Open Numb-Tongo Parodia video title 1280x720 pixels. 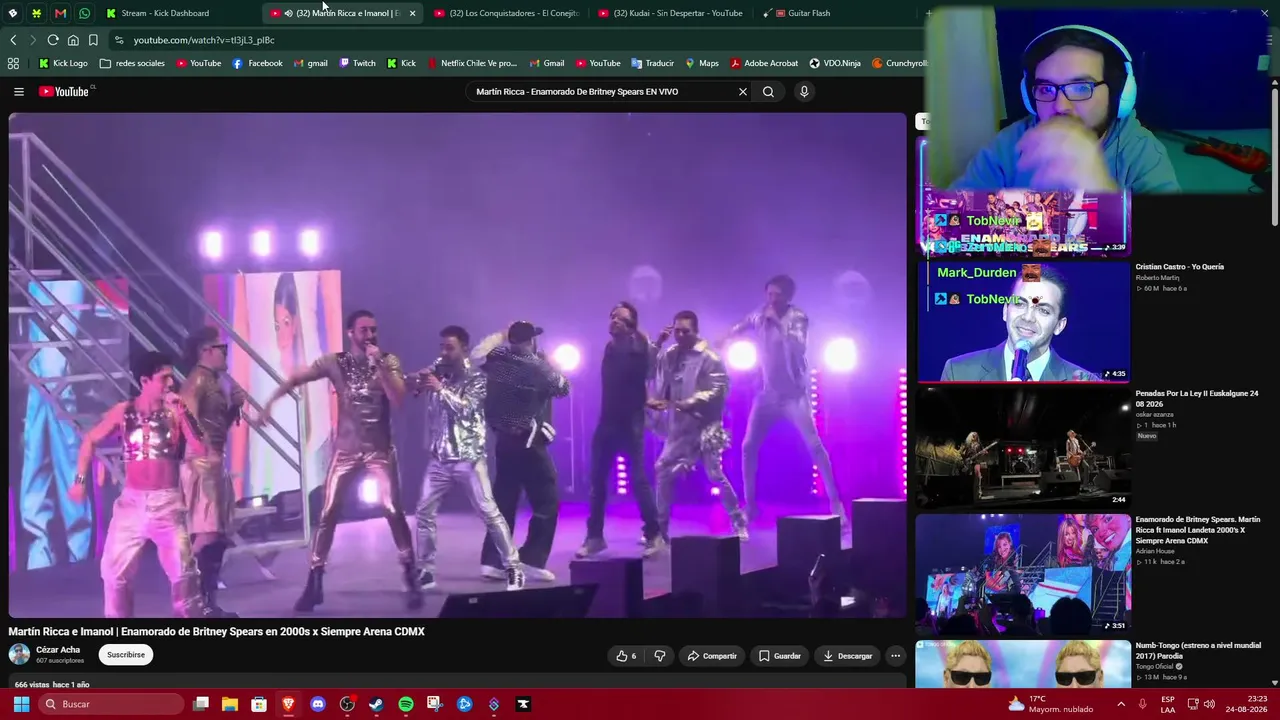click(x=1198, y=651)
